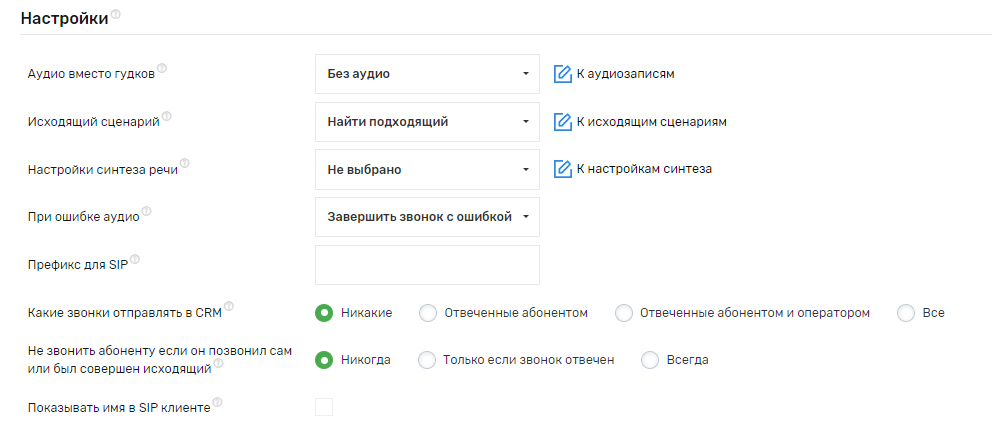Click the edit icon beside 'К исходящим сценариям'
992x429 pixels.
pos(563,122)
